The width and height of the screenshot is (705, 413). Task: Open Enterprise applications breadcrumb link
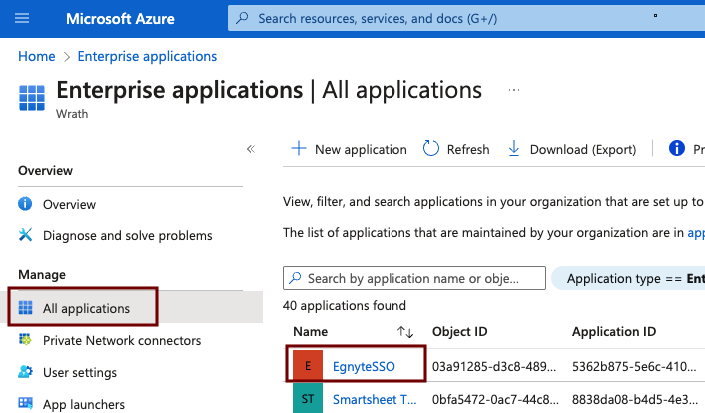(x=147, y=56)
